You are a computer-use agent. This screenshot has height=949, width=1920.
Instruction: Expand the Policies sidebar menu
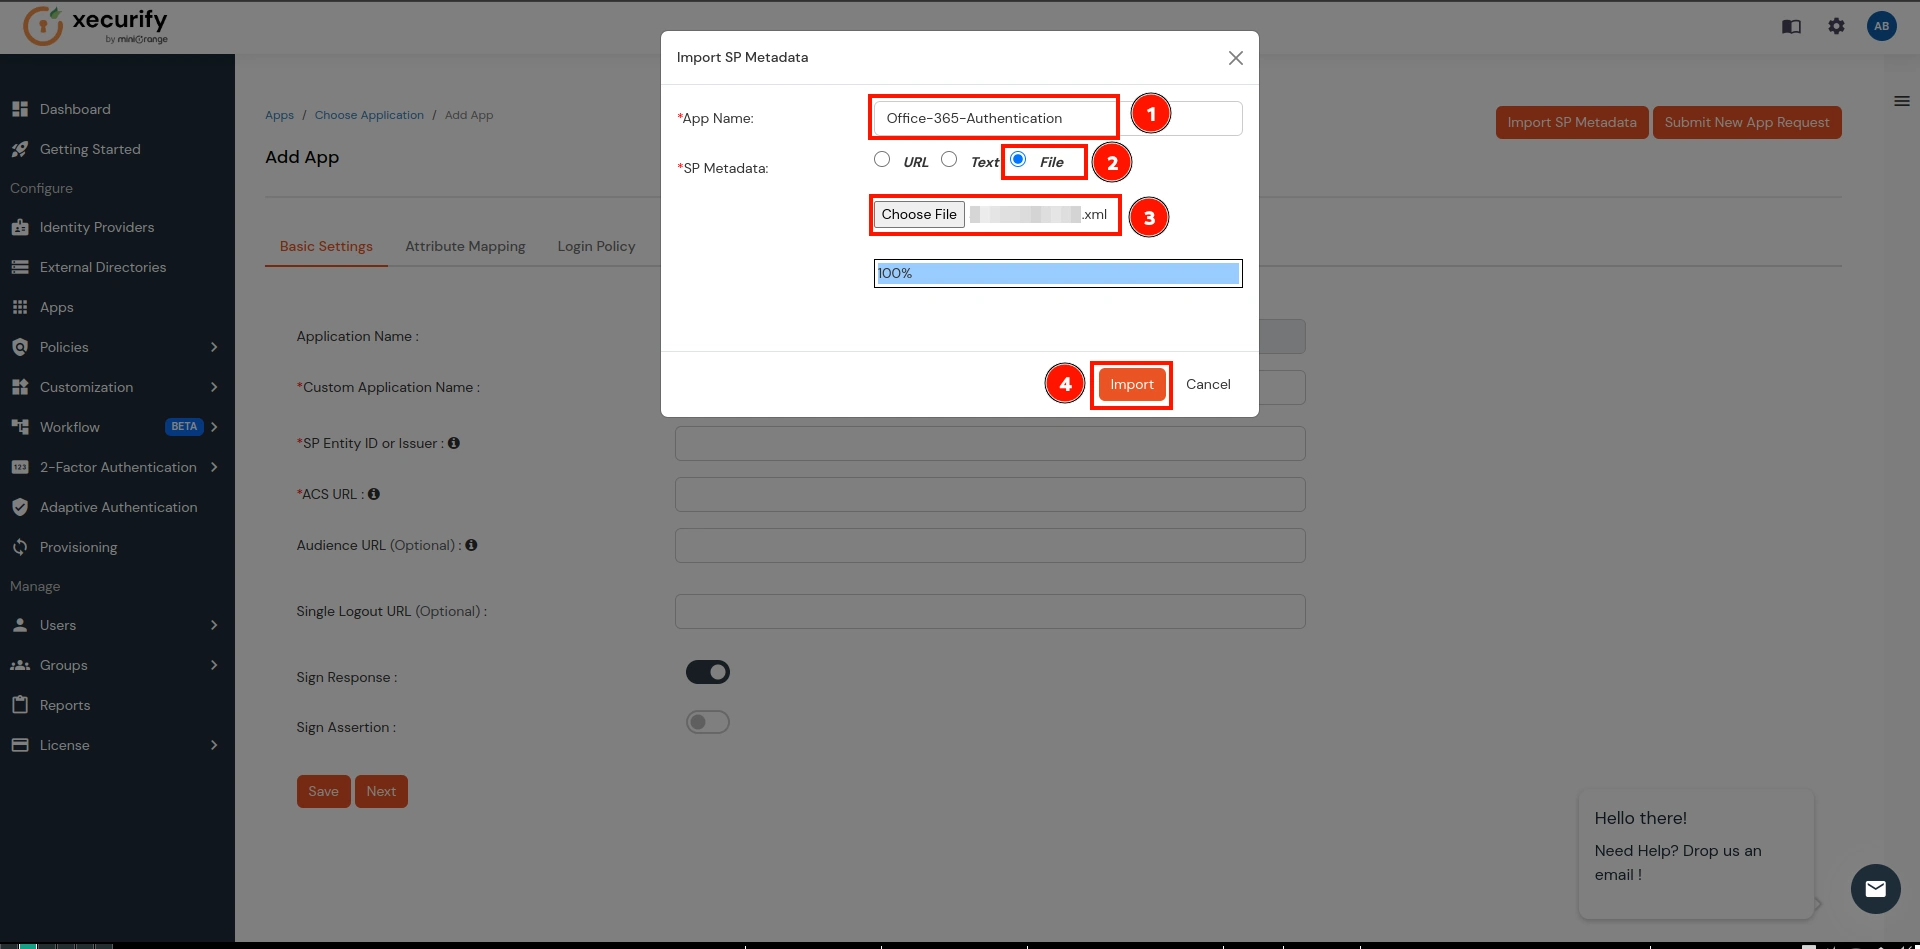click(x=66, y=347)
